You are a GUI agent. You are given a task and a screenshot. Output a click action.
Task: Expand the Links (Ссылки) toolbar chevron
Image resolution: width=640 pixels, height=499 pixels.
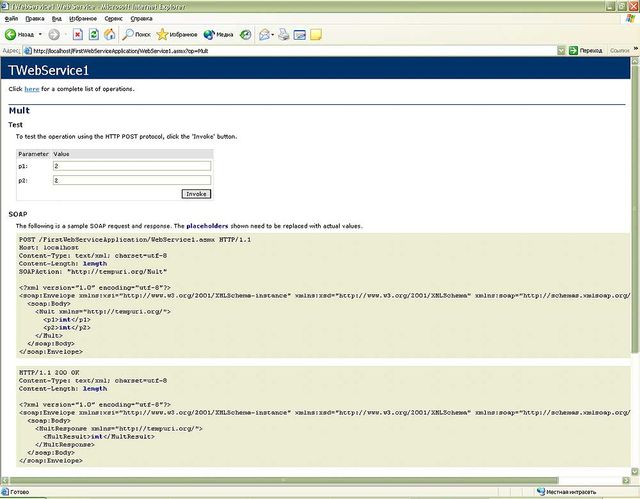point(636,49)
